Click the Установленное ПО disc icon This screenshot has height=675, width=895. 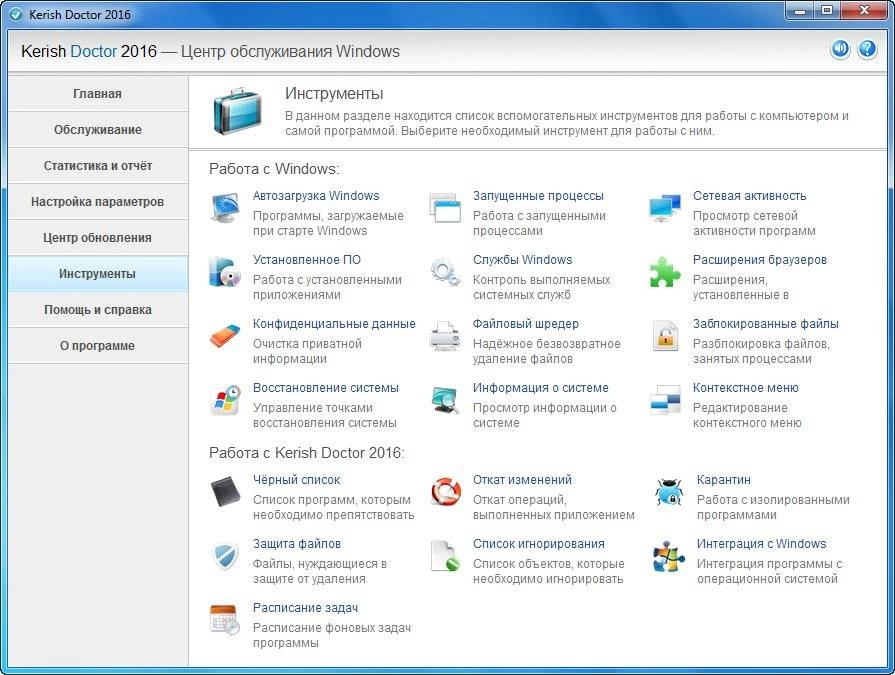(224, 272)
